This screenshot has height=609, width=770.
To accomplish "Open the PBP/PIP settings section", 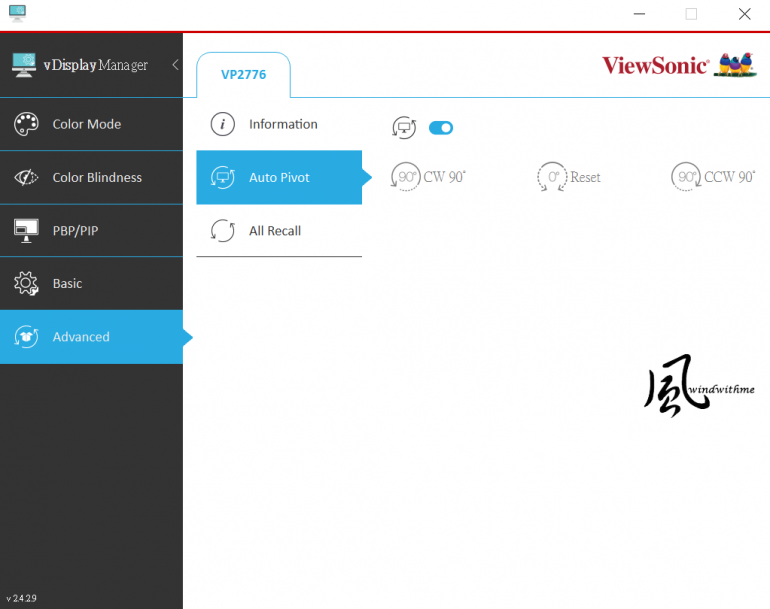I will tap(75, 231).
